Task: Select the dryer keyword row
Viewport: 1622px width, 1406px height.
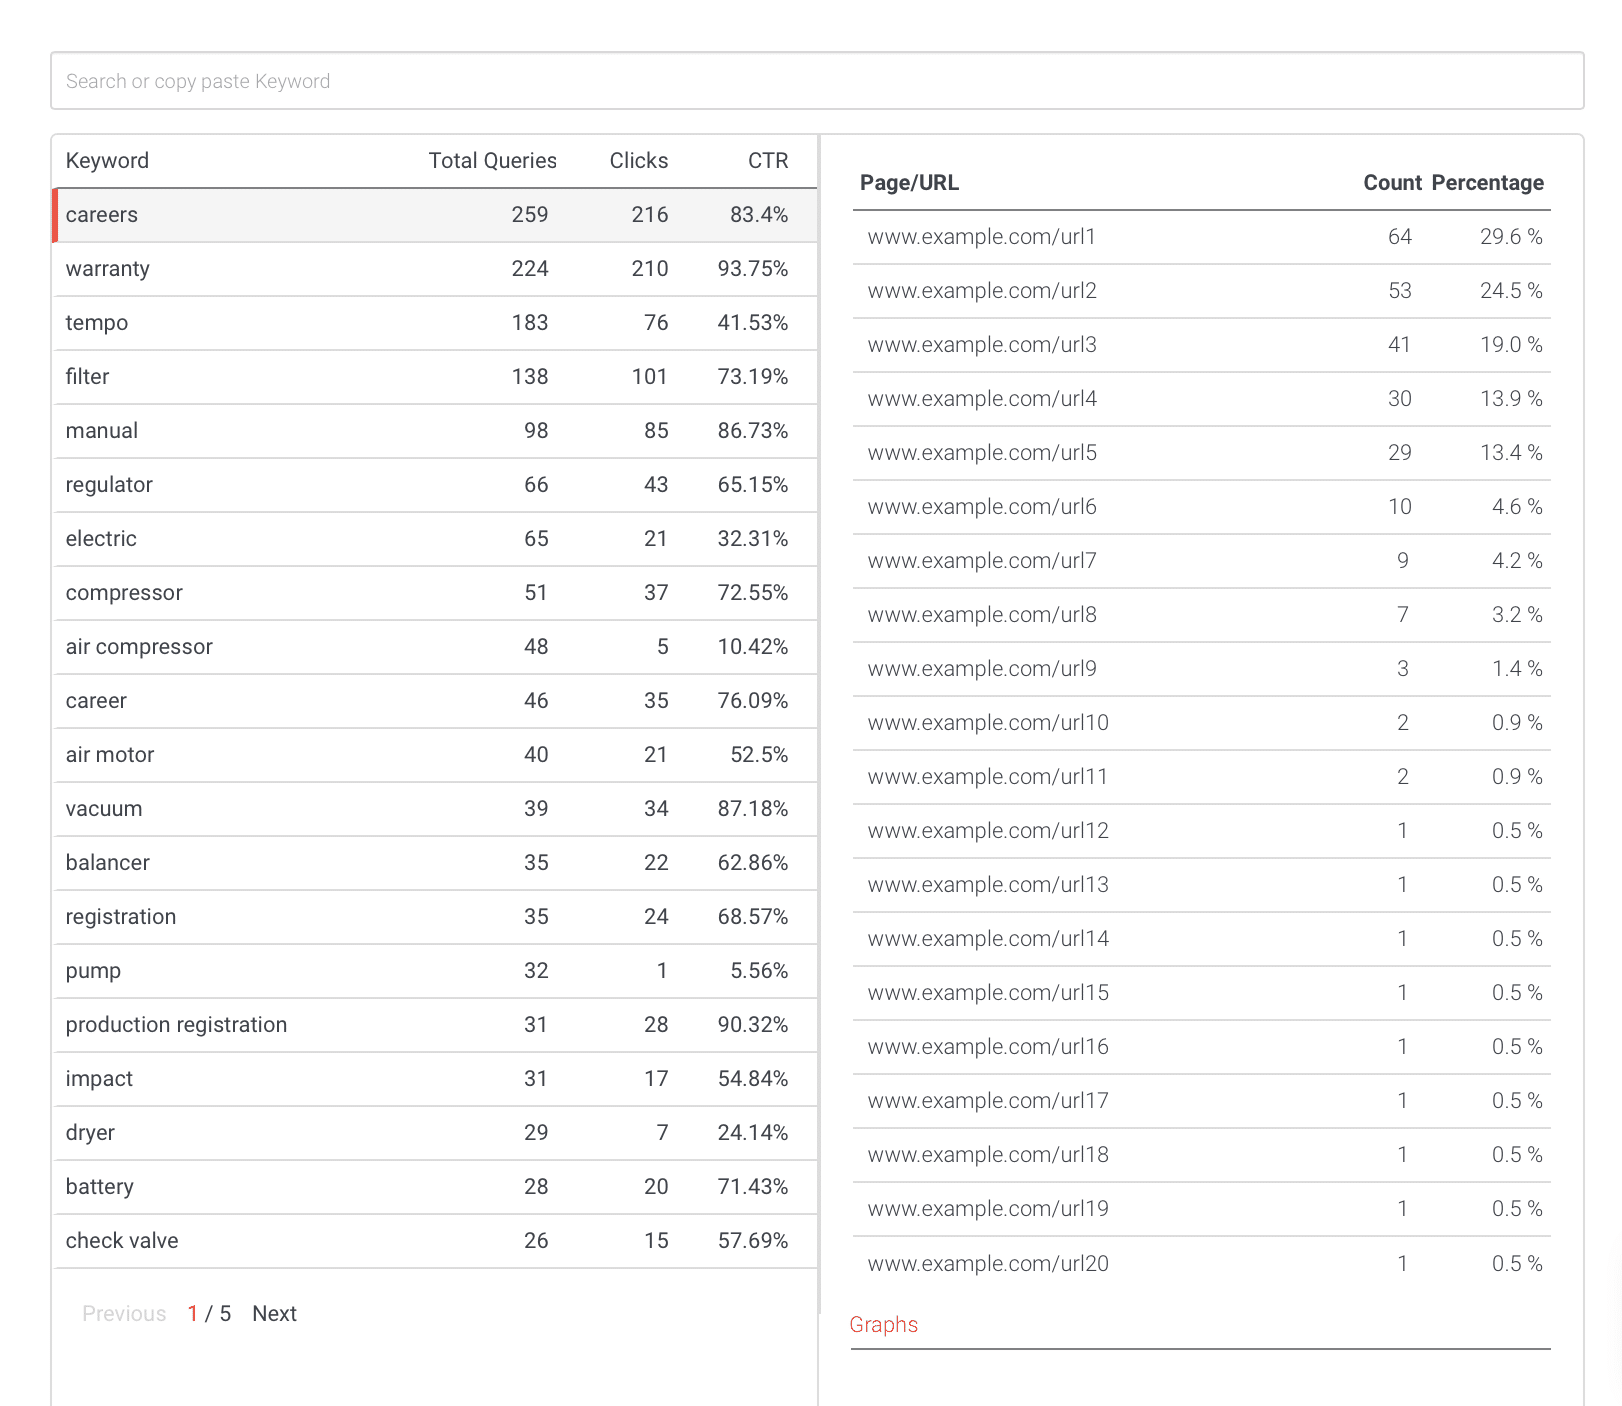Action: click(435, 1133)
